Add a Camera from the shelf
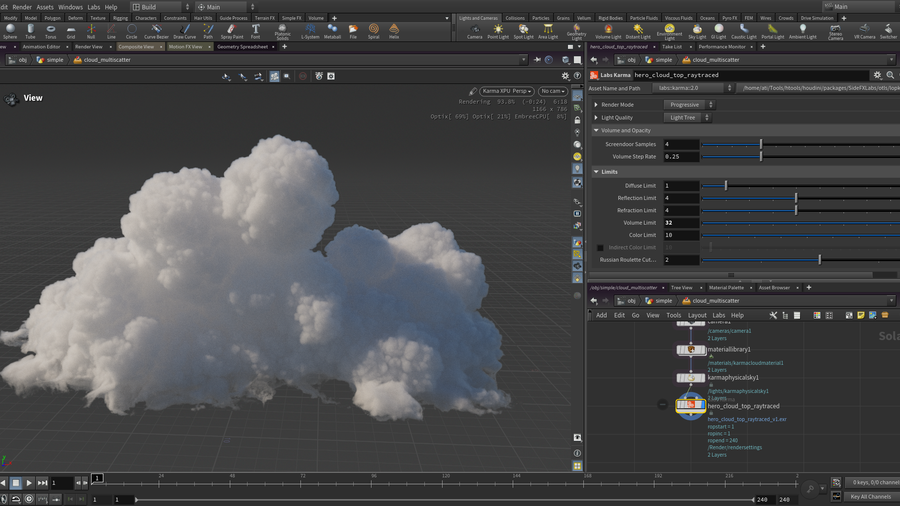The width and height of the screenshot is (900, 506). click(474, 31)
